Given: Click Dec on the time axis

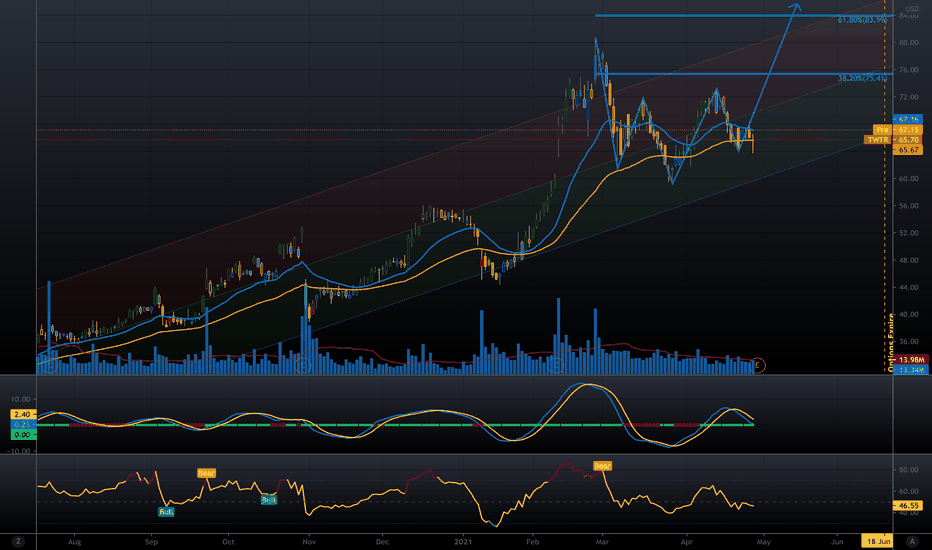Looking at the screenshot, I should click(382, 542).
